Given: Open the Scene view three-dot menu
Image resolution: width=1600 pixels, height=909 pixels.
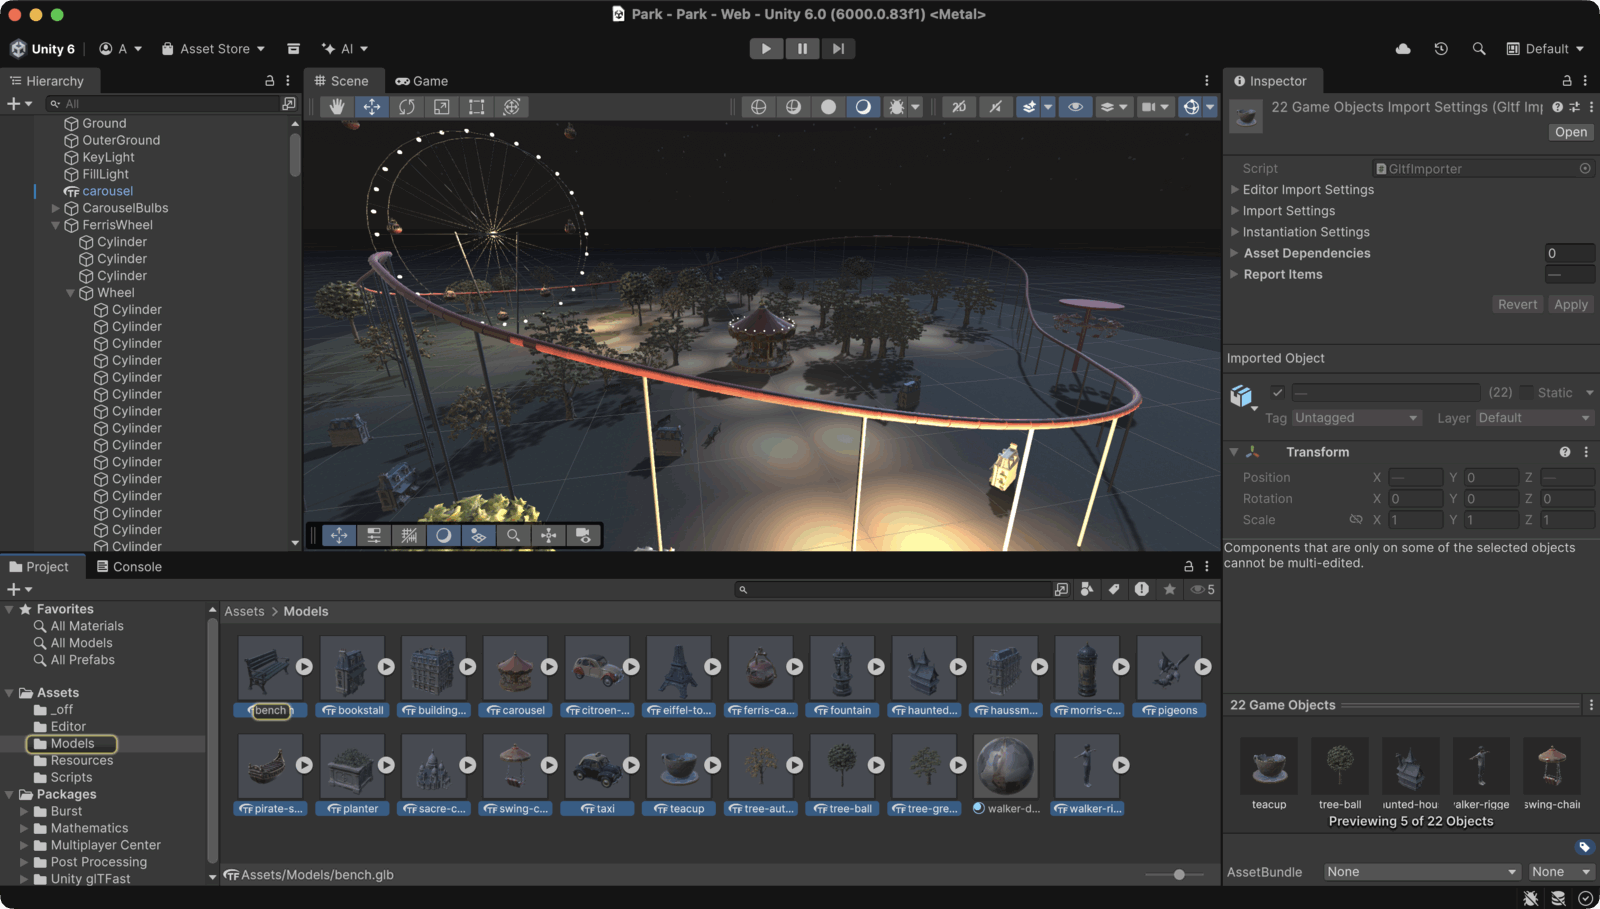Looking at the screenshot, I should coord(1207,81).
